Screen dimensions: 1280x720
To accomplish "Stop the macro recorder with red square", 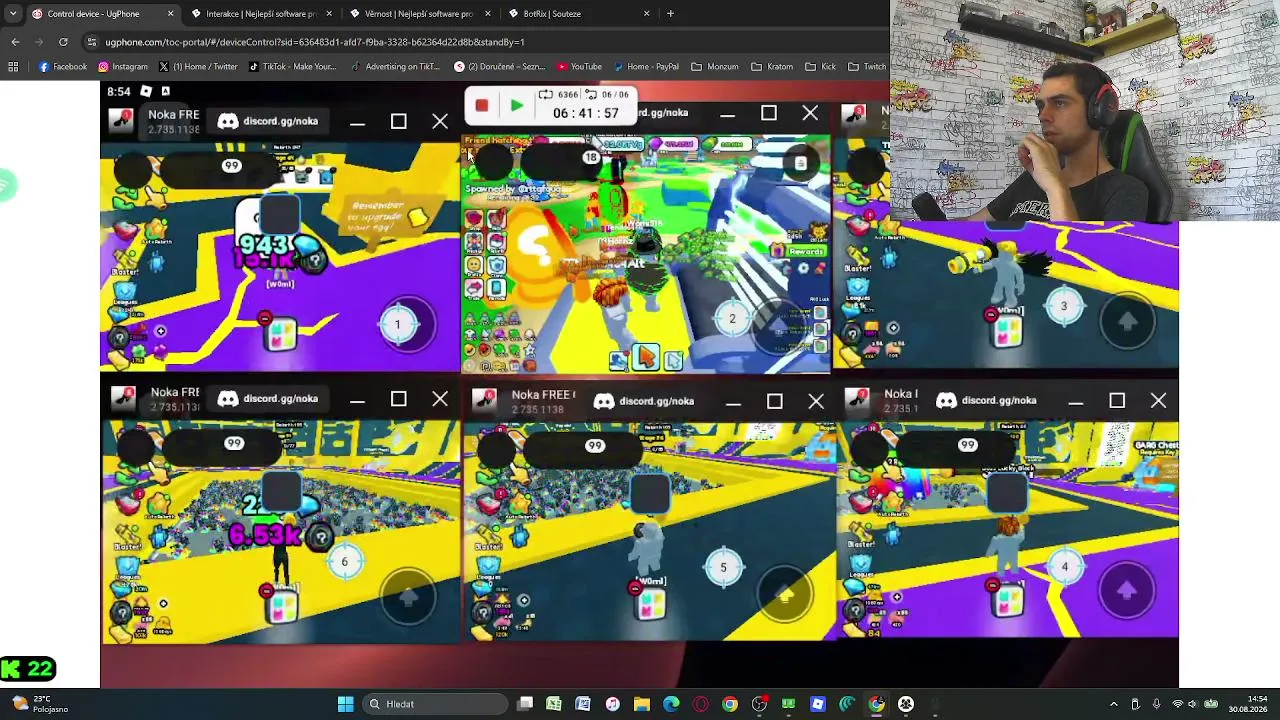I will coord(481,105).
